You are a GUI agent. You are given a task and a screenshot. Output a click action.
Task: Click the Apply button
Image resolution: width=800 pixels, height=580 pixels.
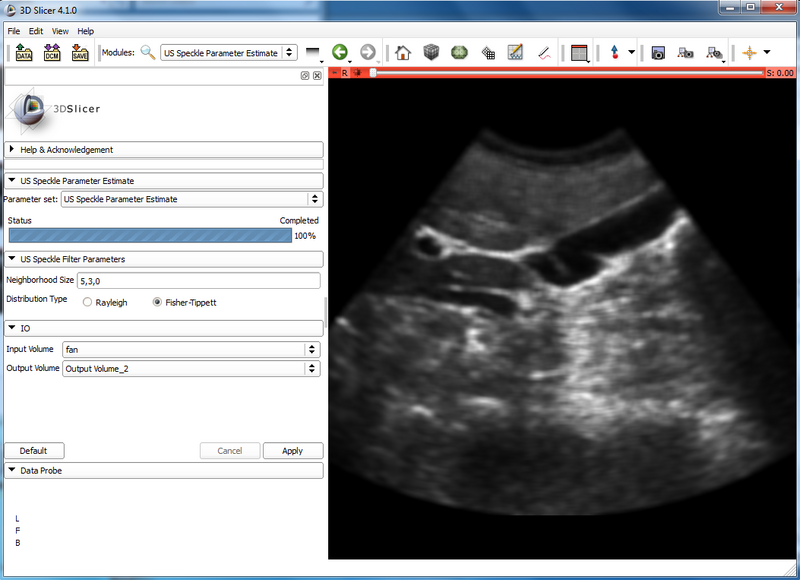(x=292, y=451)
